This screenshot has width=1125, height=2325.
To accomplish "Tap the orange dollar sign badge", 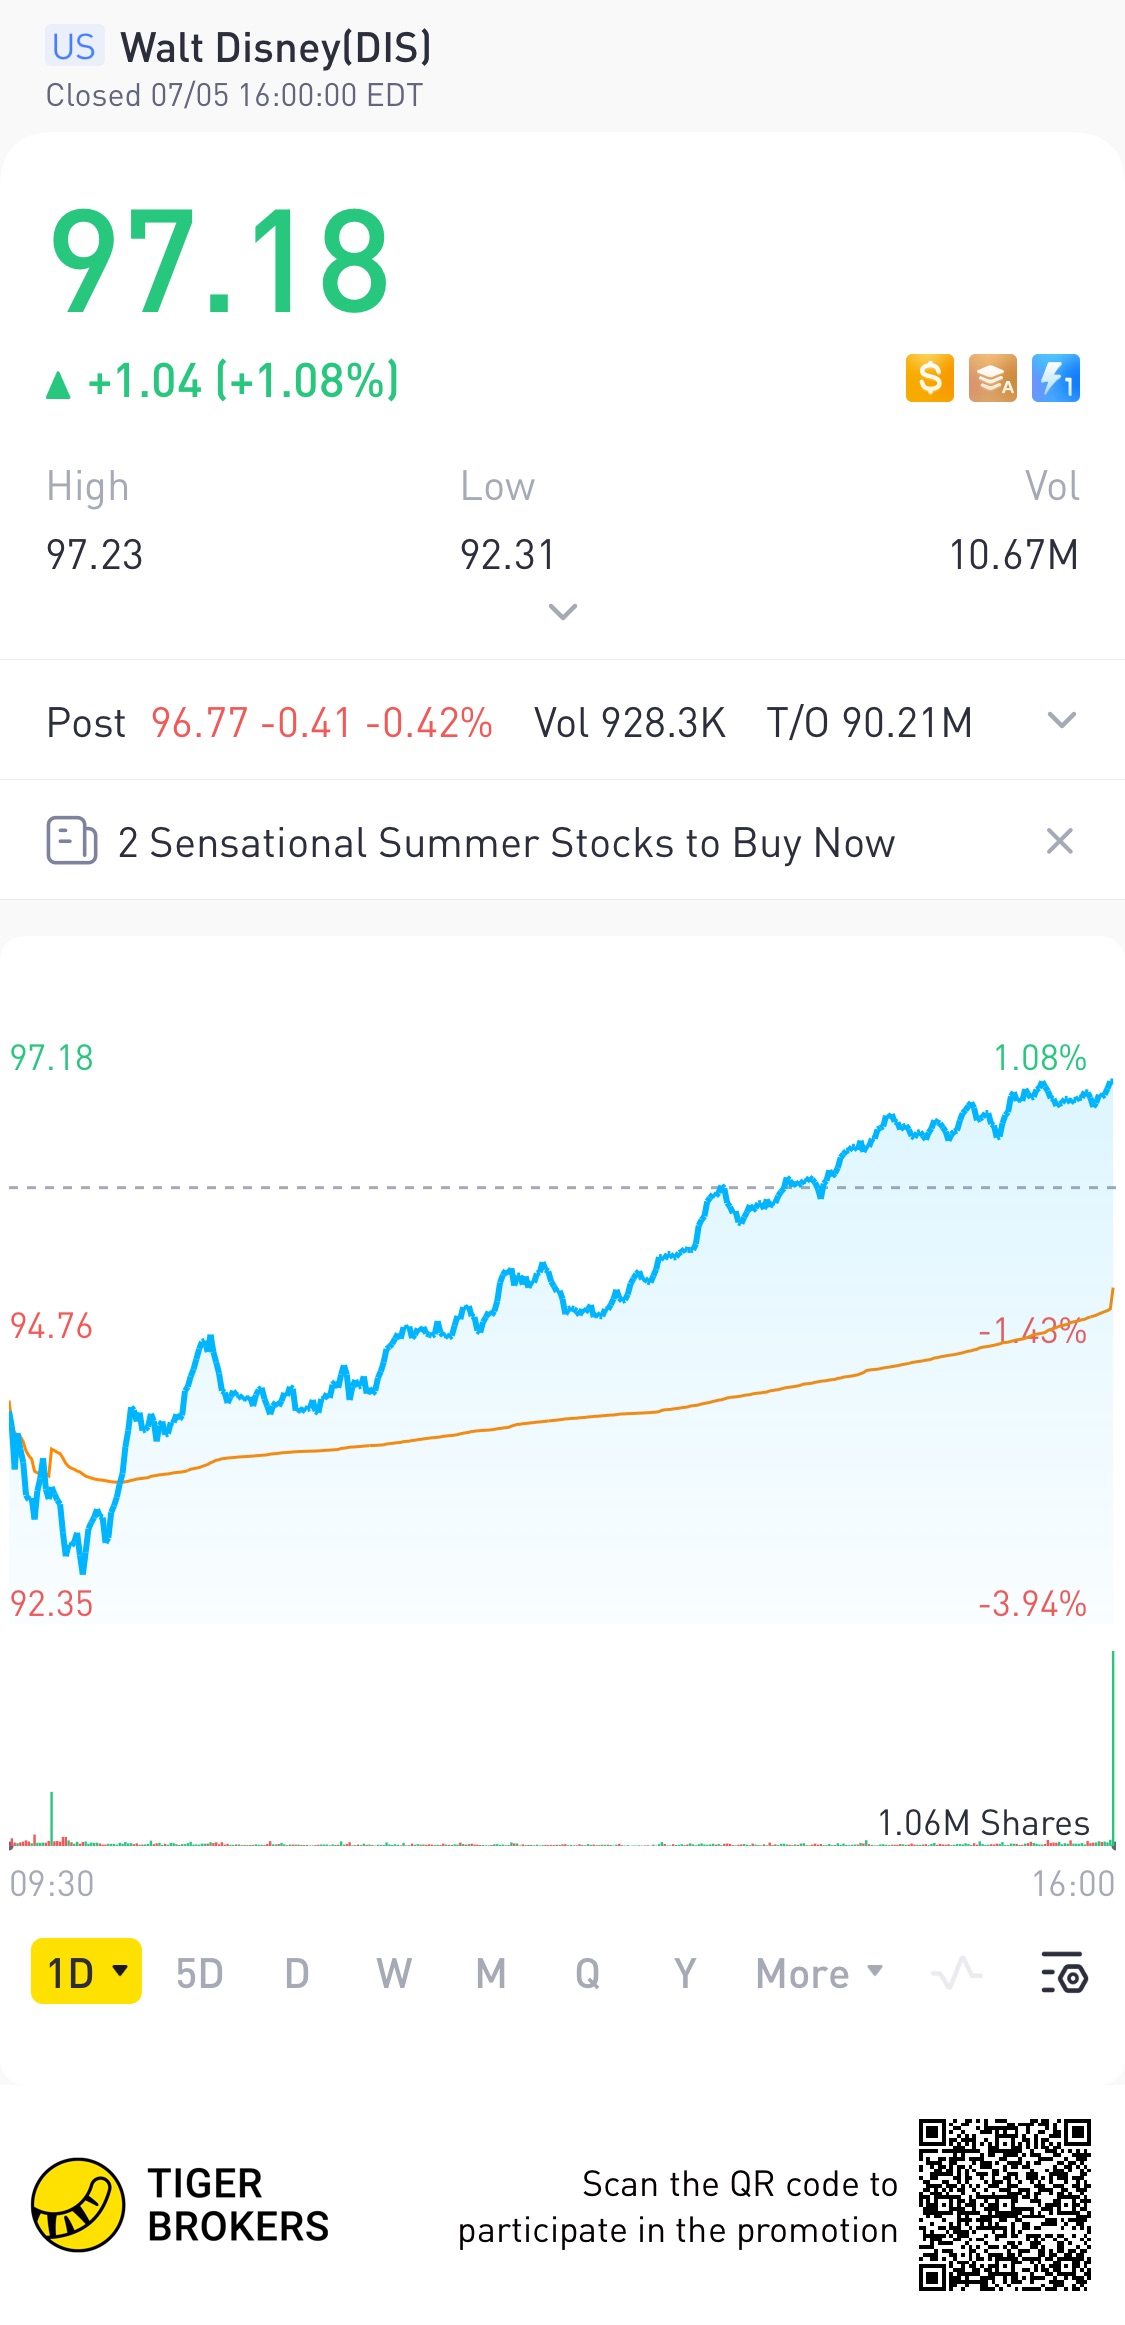I will coord(930,379).
